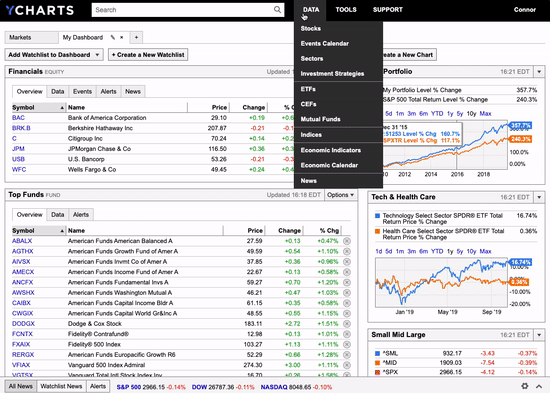Remove AMECX row from Top Funds
The width and height of the screenshot is (550, 393).
coord(347,272)
